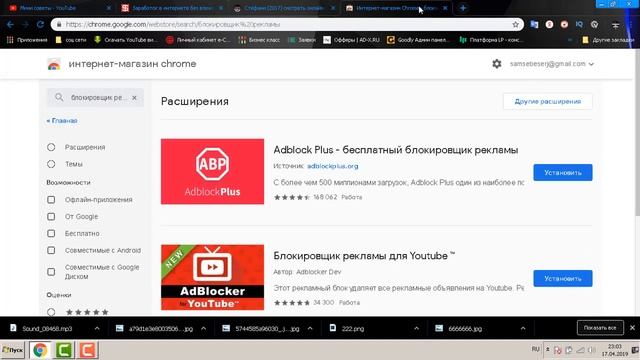Open the adblockplus.org source link
This screenshot has width=640, height=360.
point(333,166)
